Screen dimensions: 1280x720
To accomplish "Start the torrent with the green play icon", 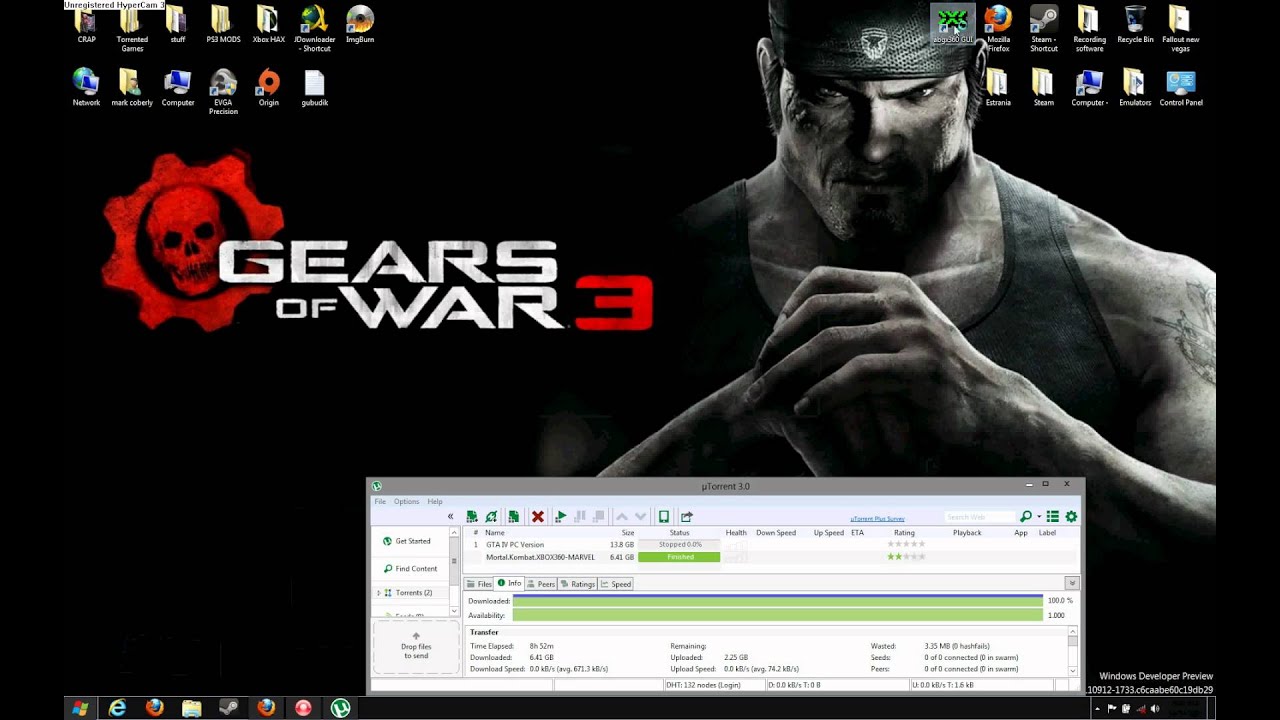I will (561, 517).
